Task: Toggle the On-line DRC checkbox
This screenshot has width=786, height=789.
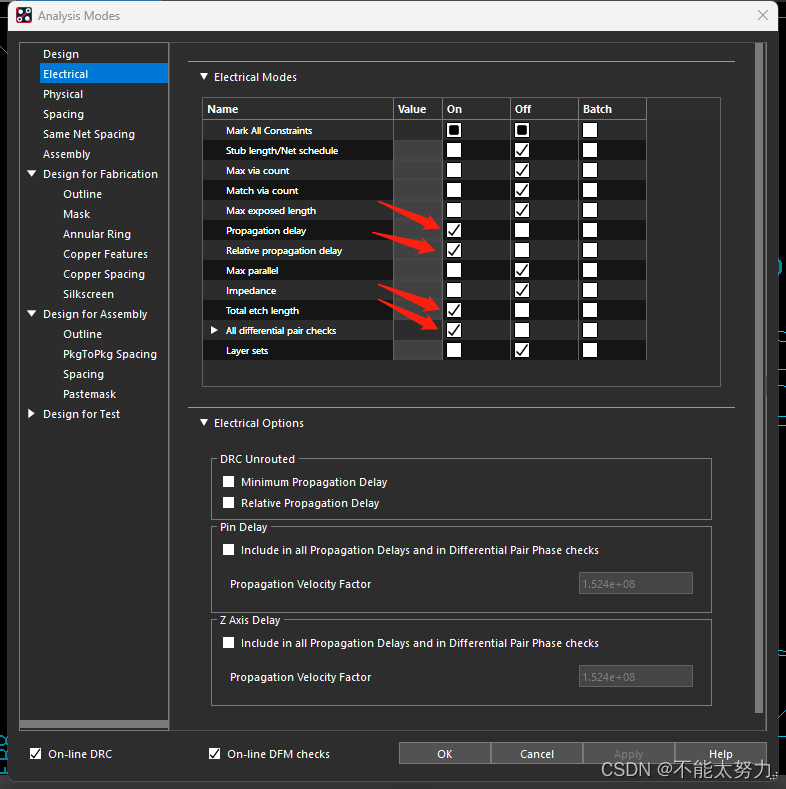Action: 36,754
